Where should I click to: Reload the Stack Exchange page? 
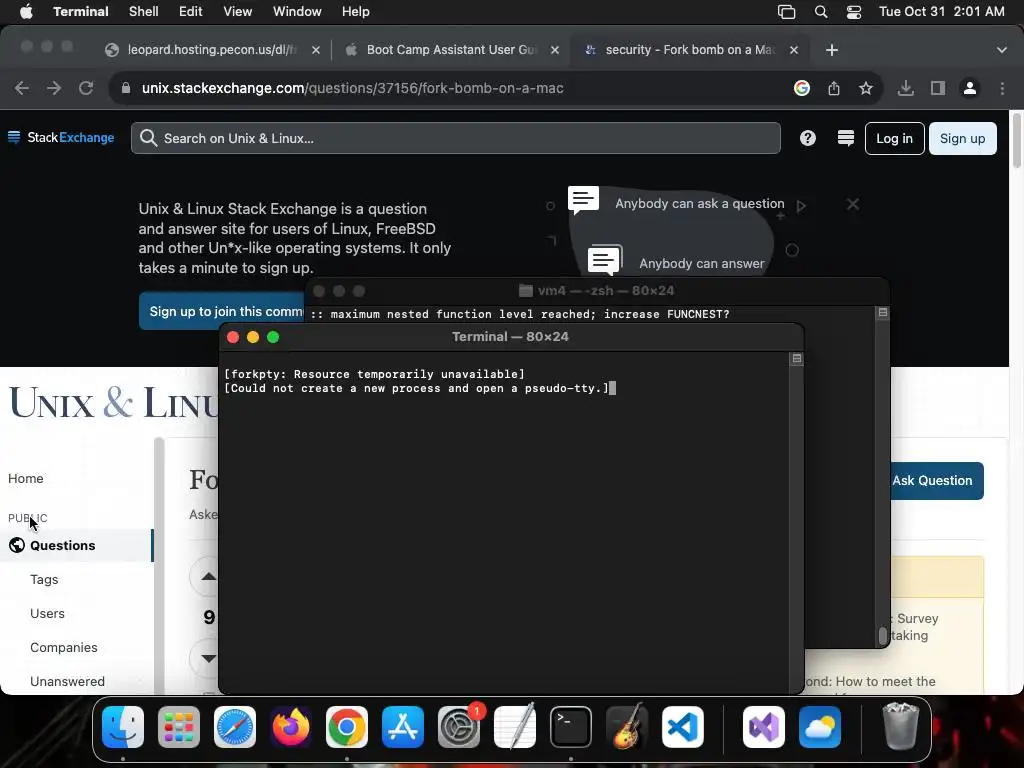tap(86, 88)
